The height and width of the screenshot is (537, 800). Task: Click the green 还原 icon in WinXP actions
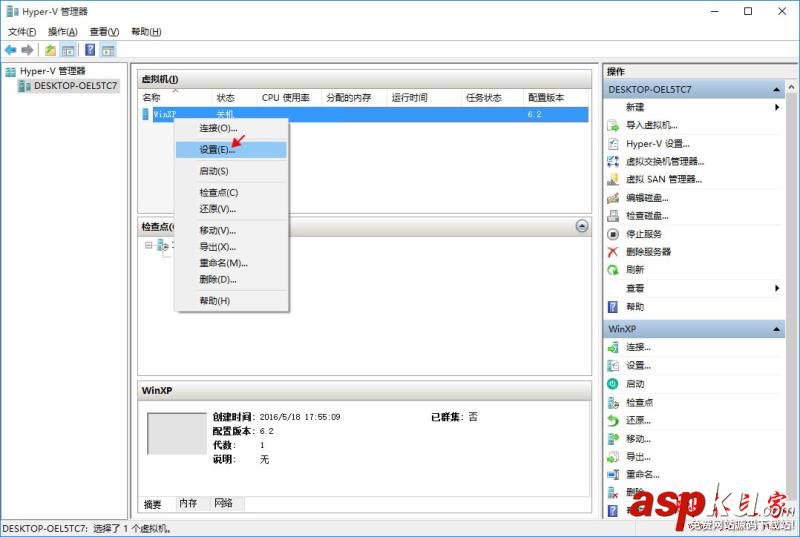pos(613,421)
